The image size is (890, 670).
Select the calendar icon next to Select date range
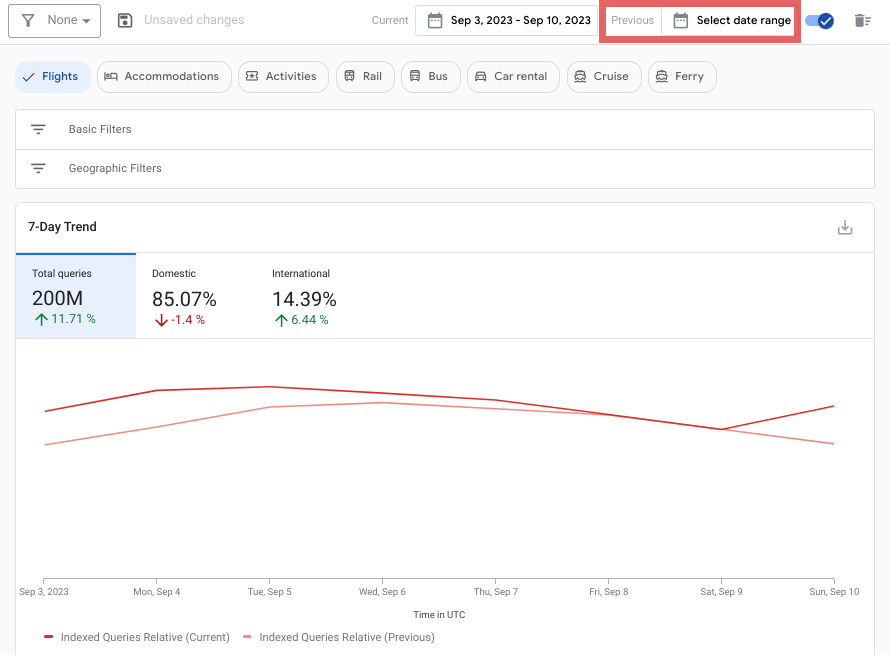coord(683,20)
